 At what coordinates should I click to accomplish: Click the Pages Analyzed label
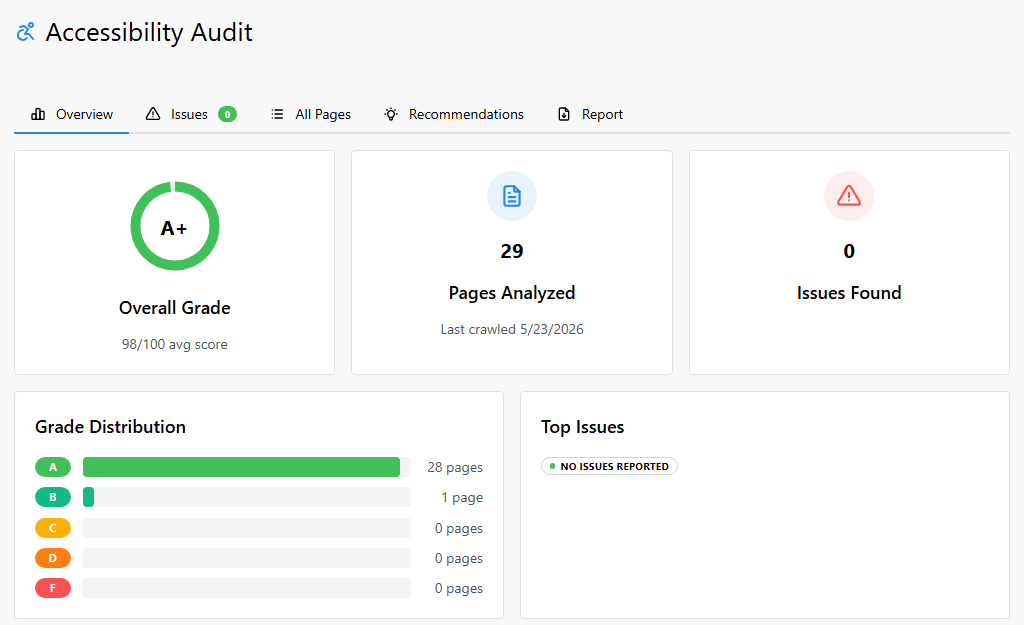pos(512,293)
